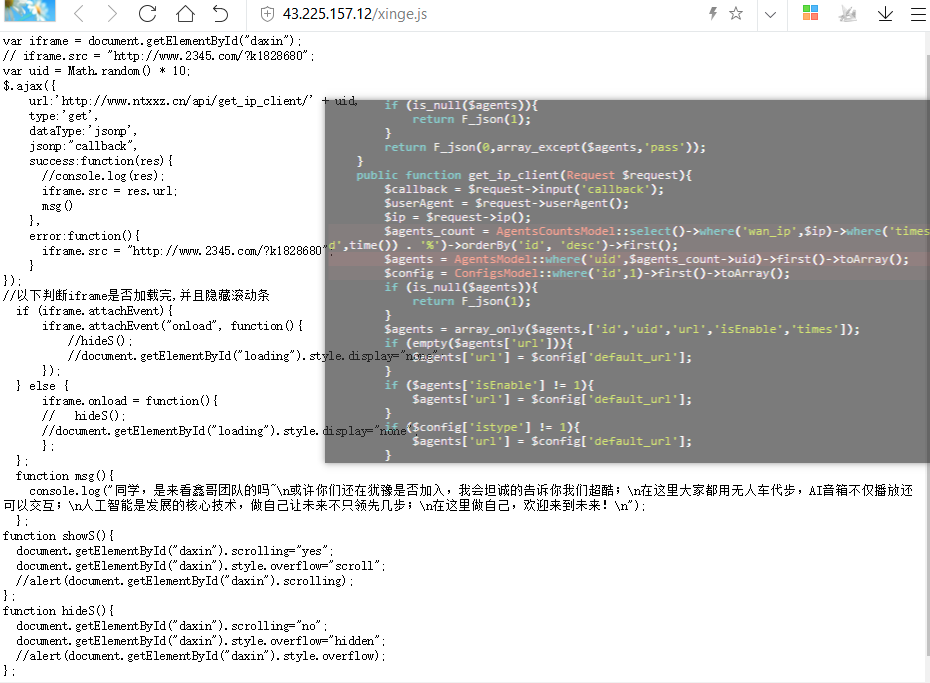Reload the xinge.js page
The height and width of the screenshot is (683, 930).
148,14
